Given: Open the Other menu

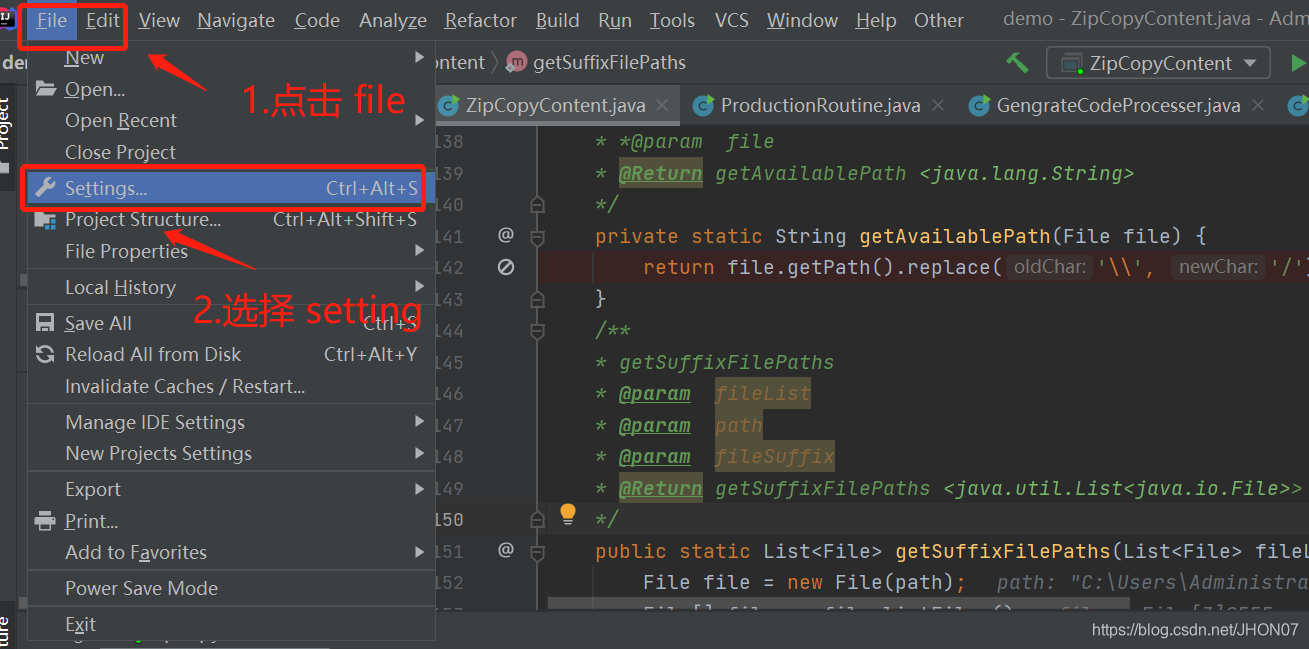Looking at the screenshot, I should click(x=939, y=20).
